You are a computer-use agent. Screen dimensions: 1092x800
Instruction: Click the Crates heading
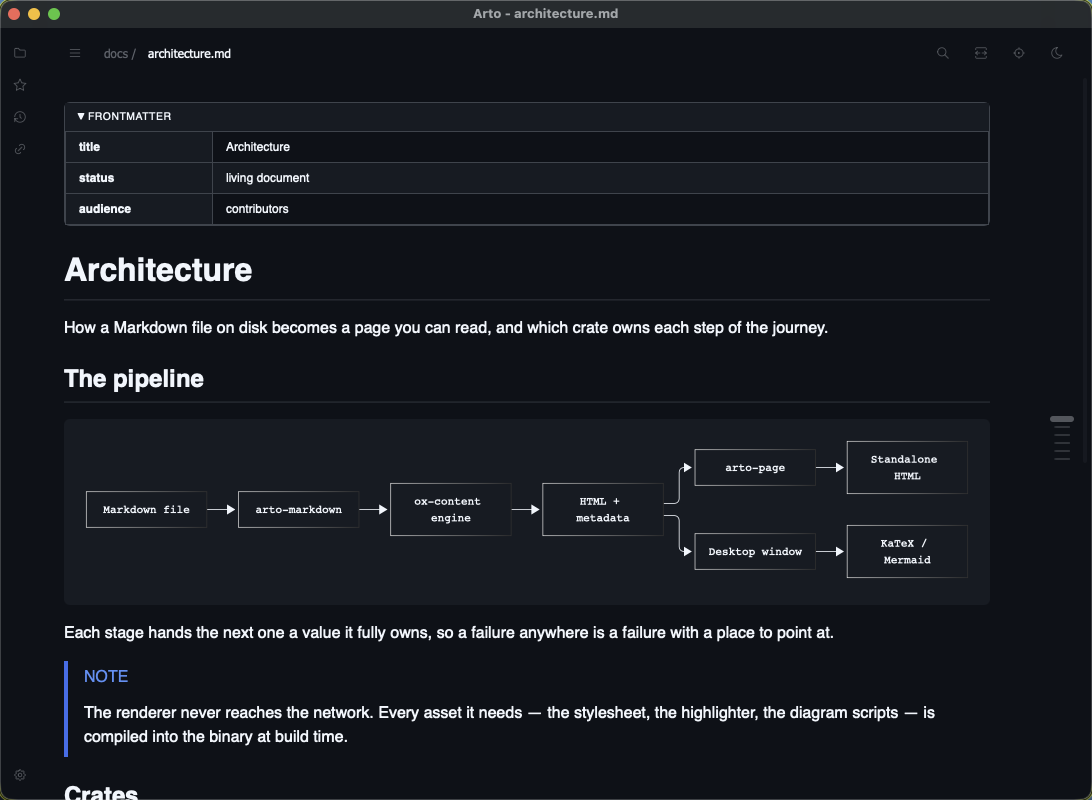[x=101, y=792]
